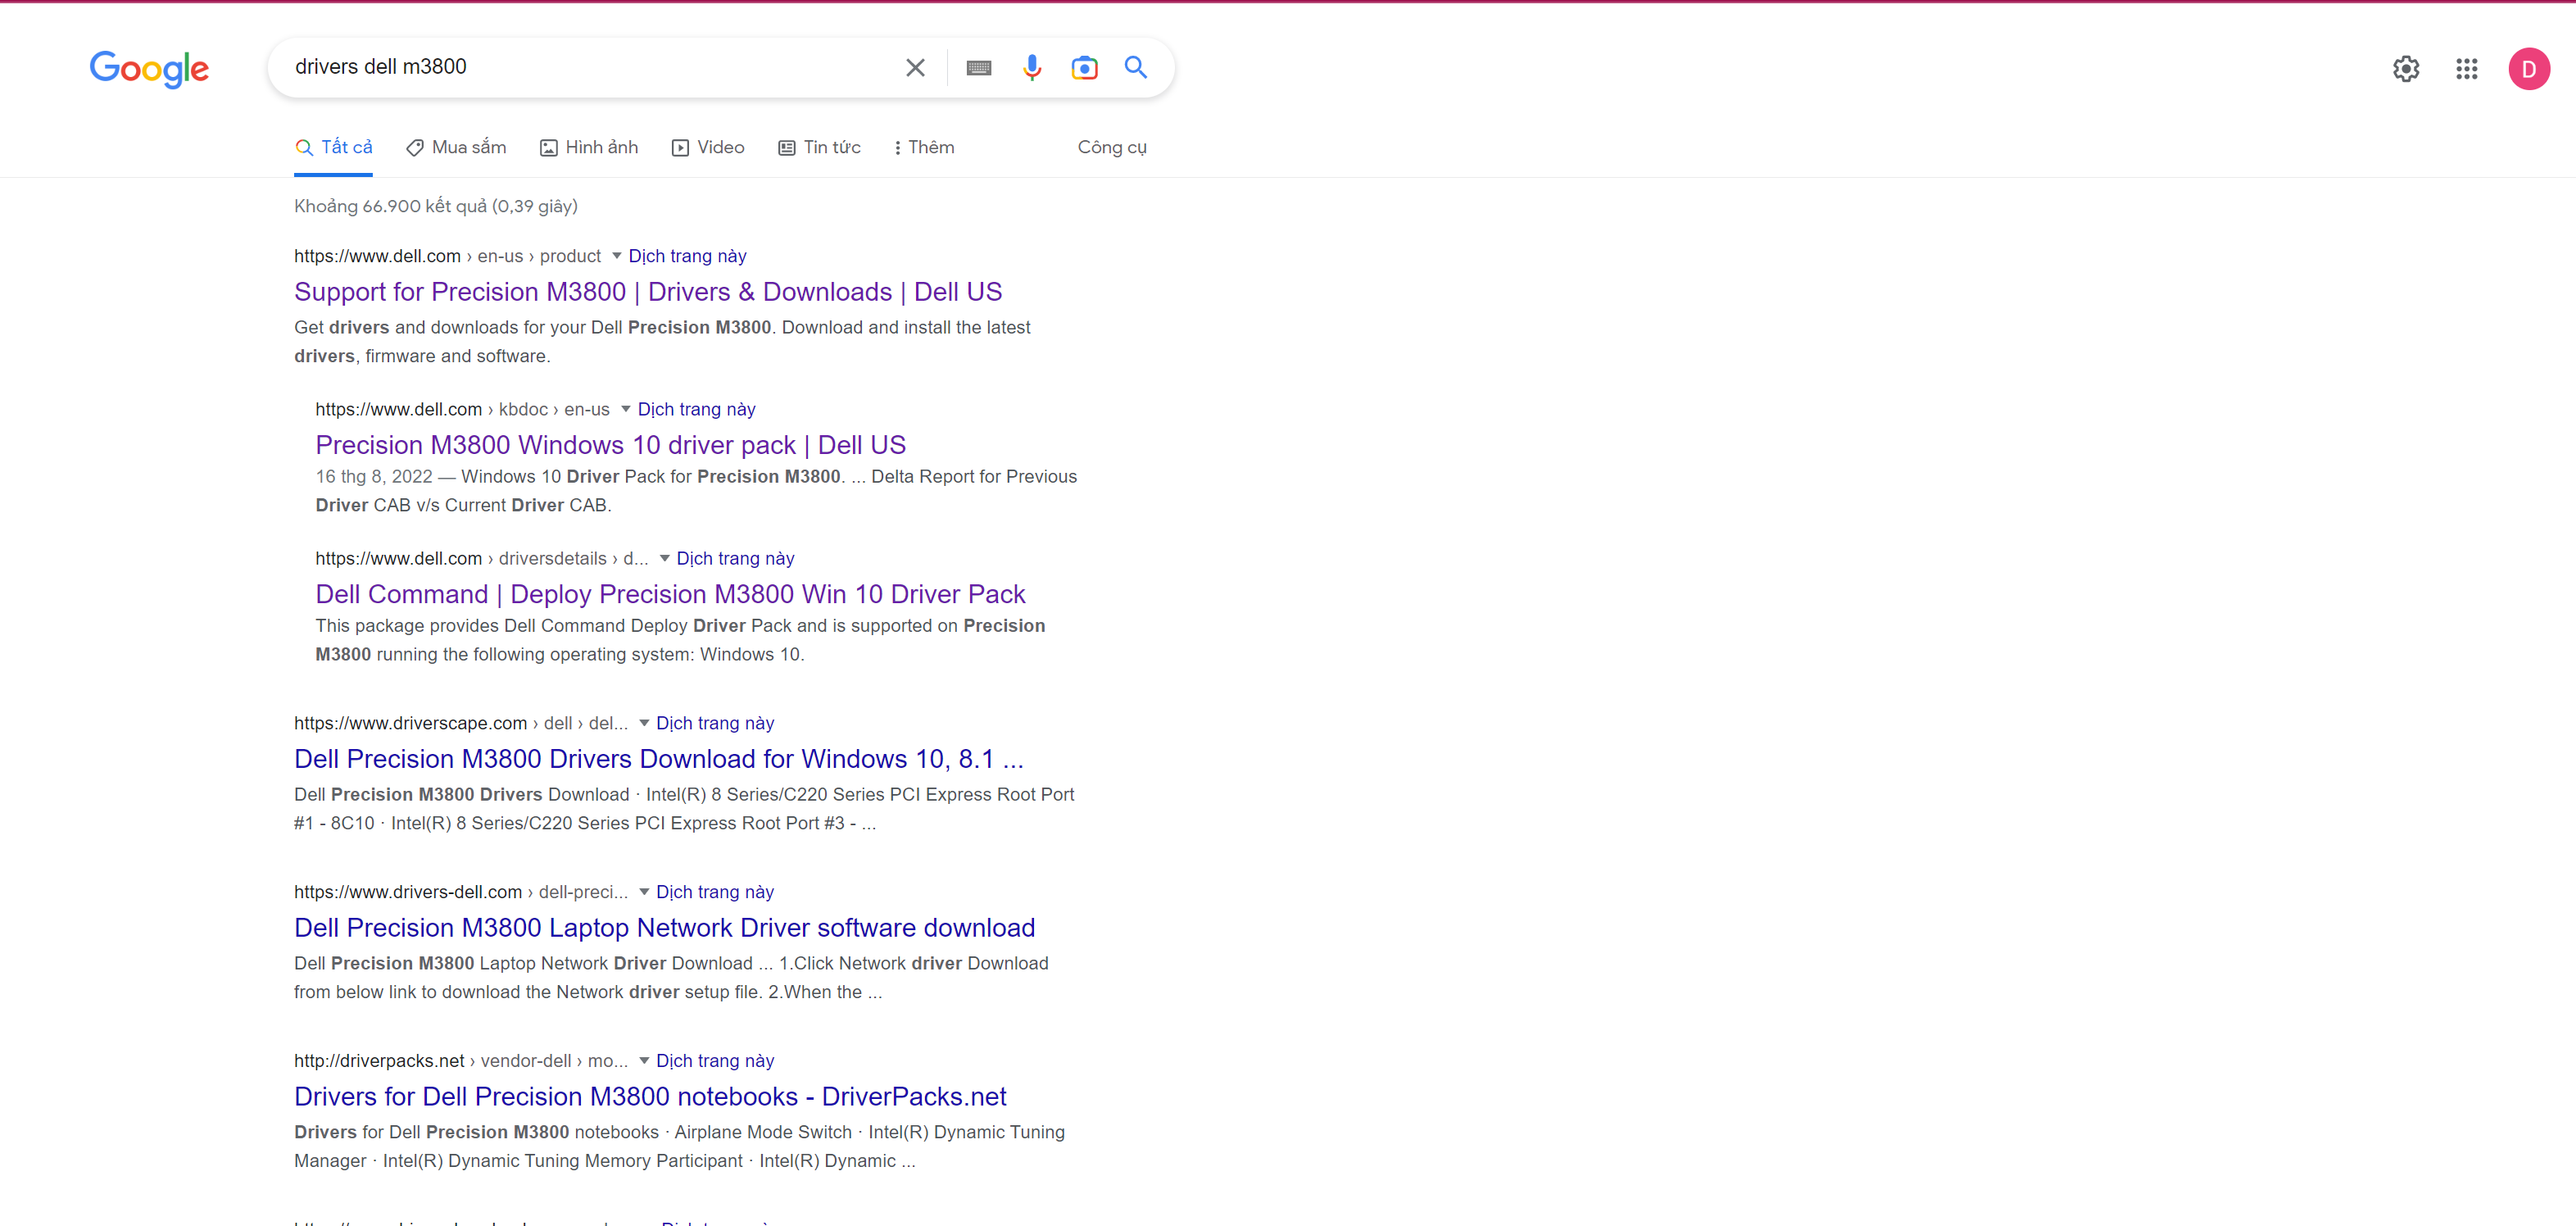The image size is (2576, 1226).
Task: Translate the driverpacks.net result page
Action: 715,1061
